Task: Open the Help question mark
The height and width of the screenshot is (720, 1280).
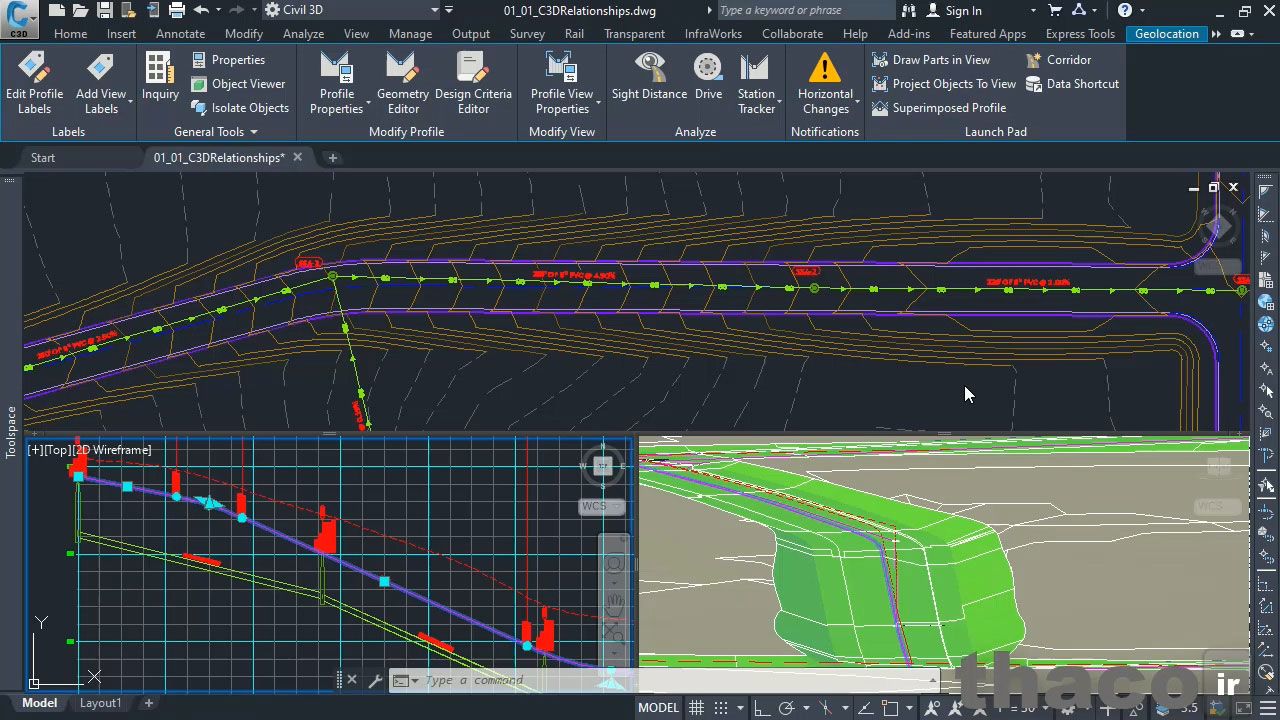Action: coord(1125,10)
